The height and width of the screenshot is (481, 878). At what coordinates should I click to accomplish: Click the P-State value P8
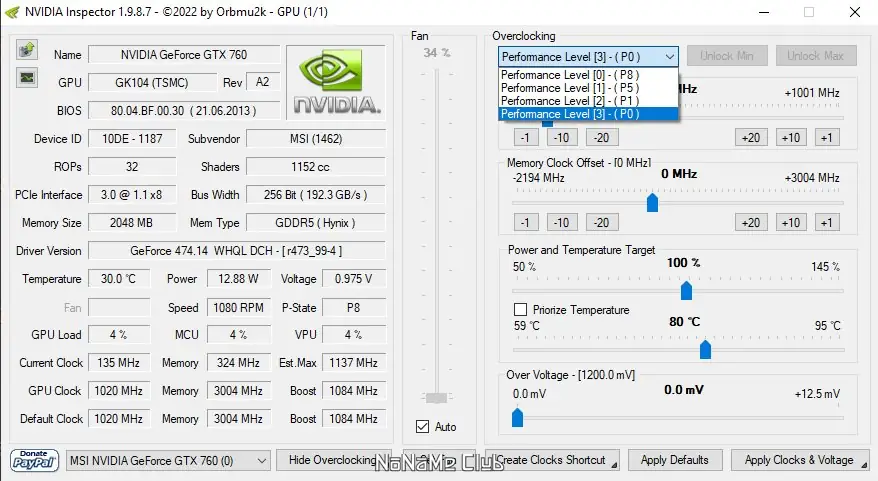pos(353,308)
